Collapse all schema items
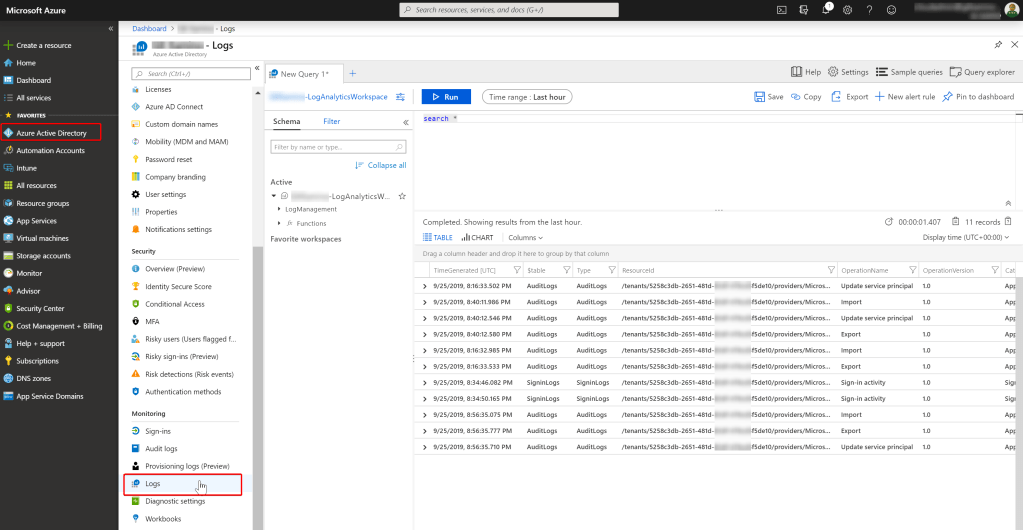Image resolution: width=1023 pixels, height=530 pixels. click(380, 165)
